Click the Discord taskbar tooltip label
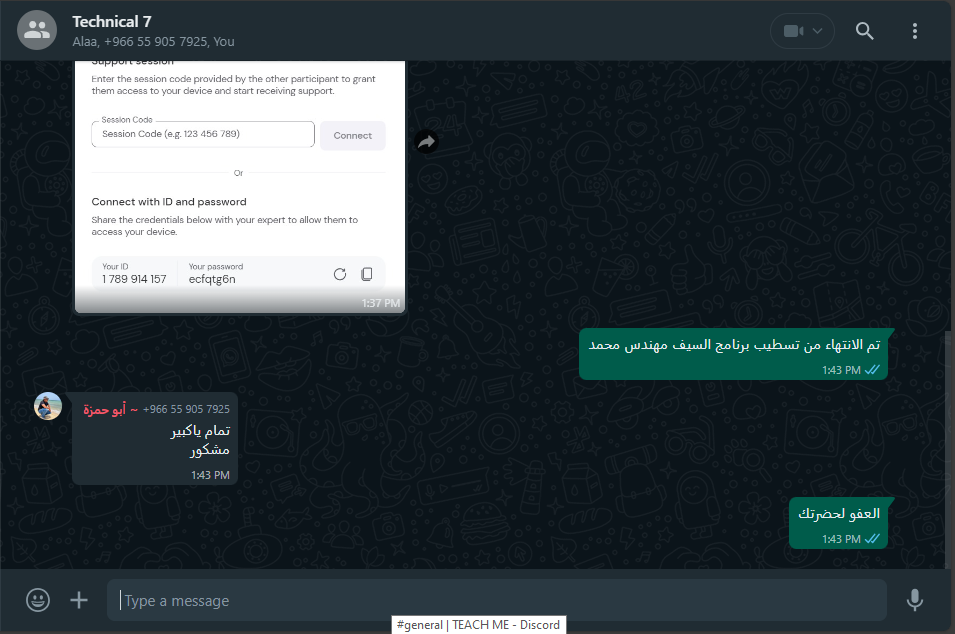 479,625
